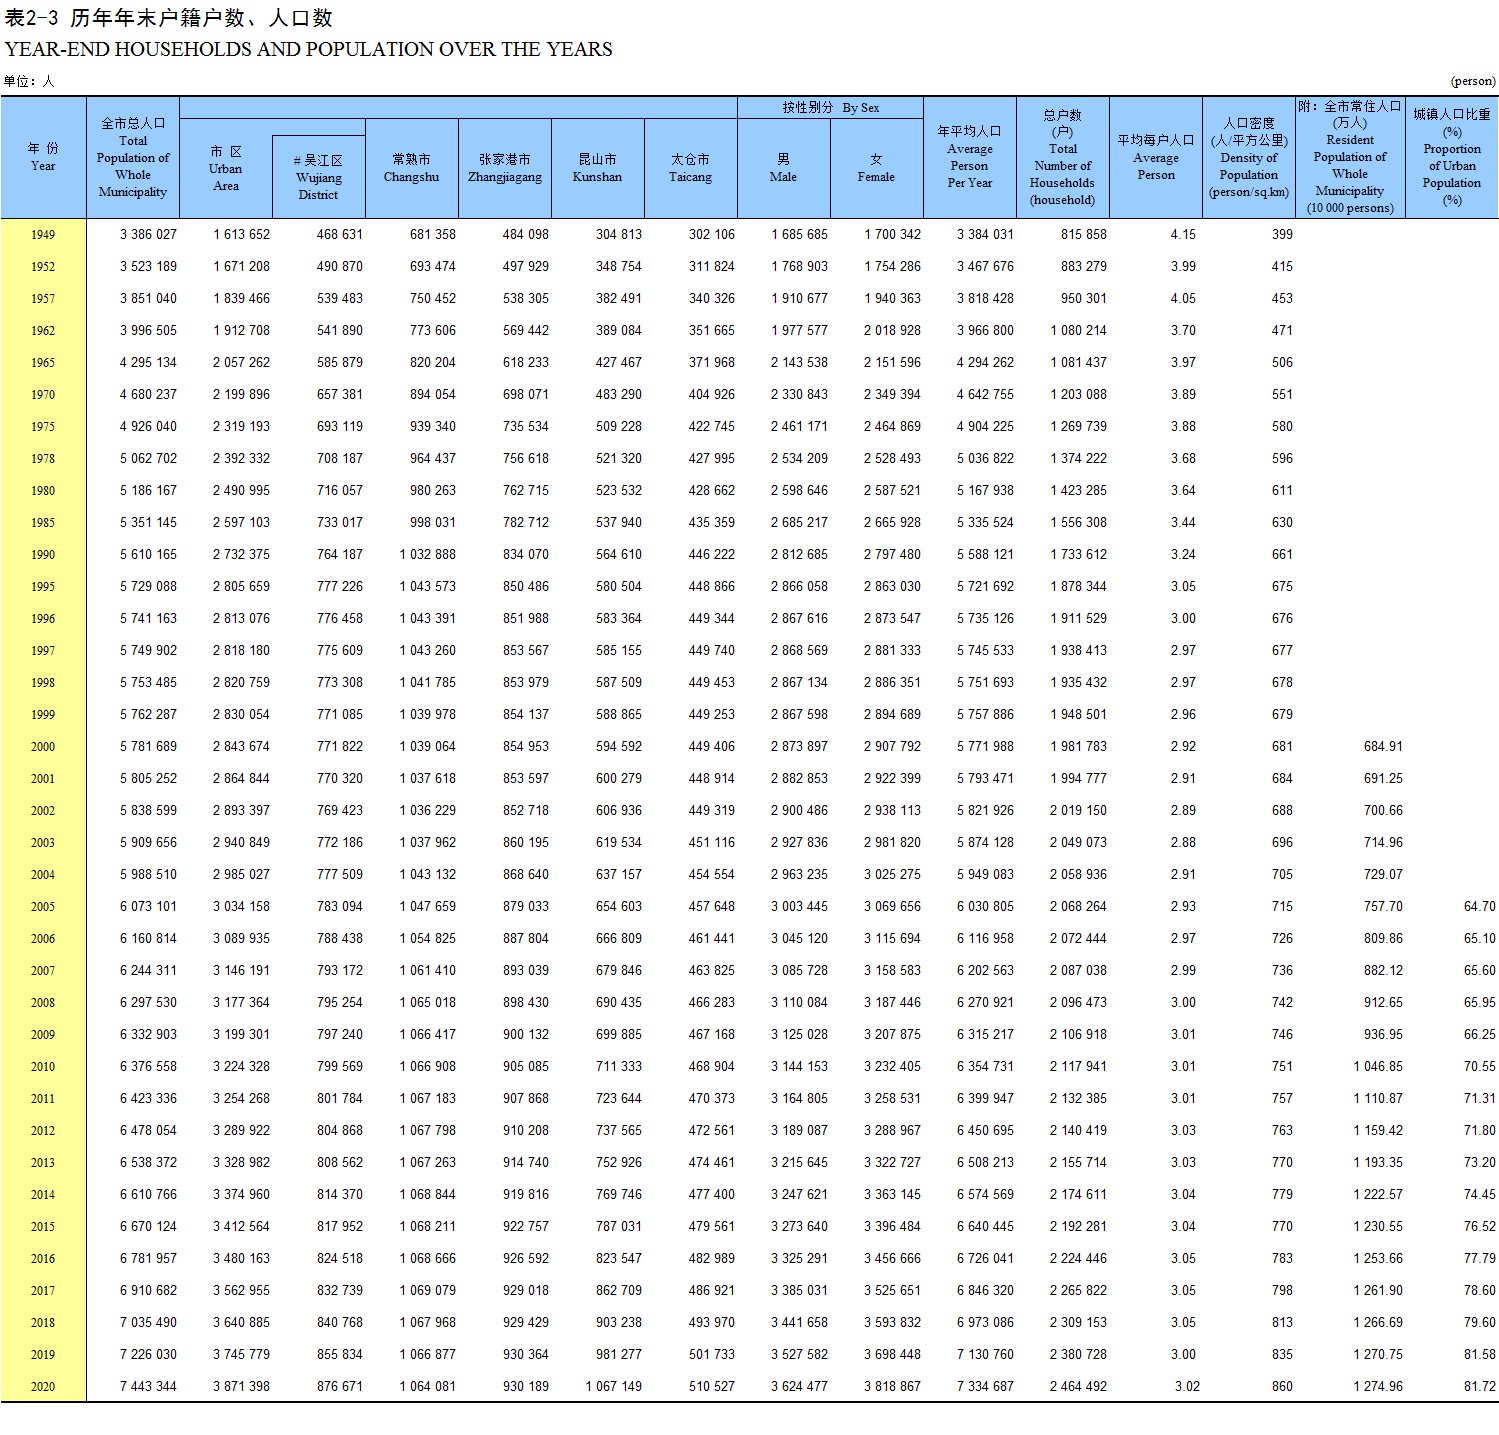The image size is (1499, 1435).
Task: Click the Urban Area column header
Action: click(x=225, y=168)
